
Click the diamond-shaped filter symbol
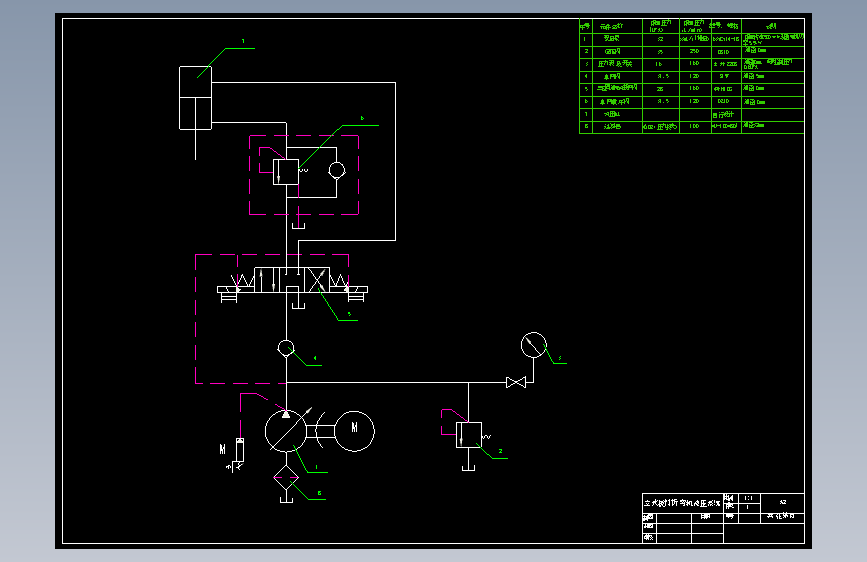pyautogui.click(x=286, y=478)
